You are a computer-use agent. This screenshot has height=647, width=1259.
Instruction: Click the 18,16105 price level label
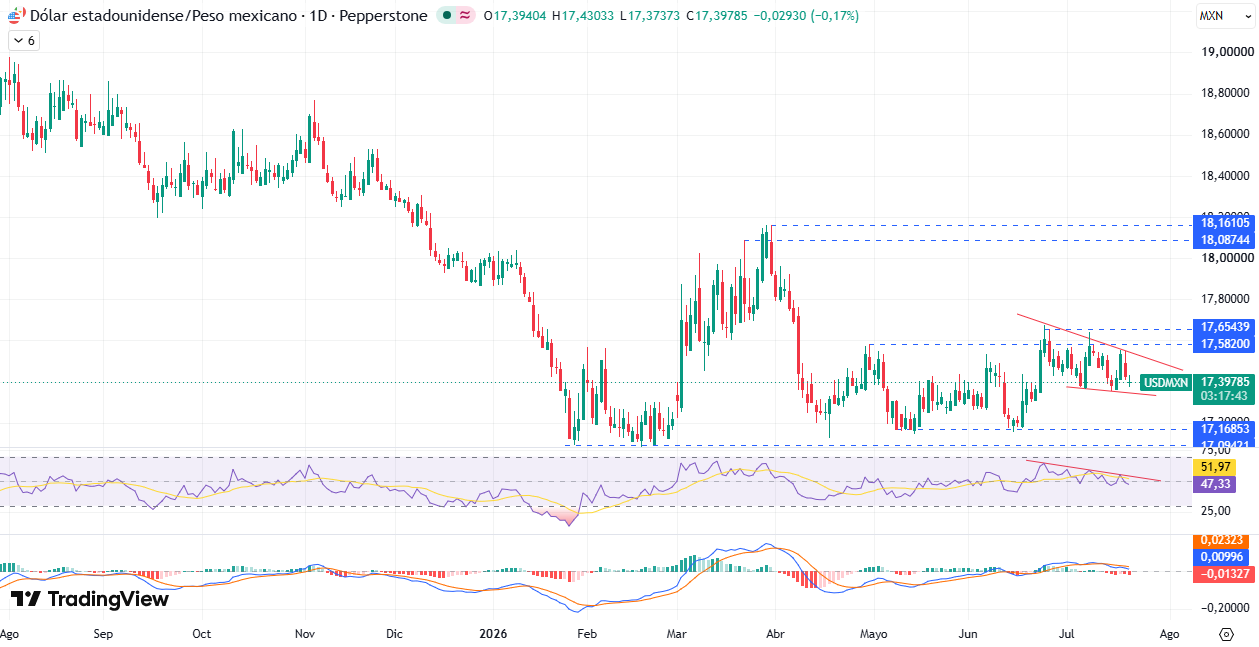click(1225, 224)
